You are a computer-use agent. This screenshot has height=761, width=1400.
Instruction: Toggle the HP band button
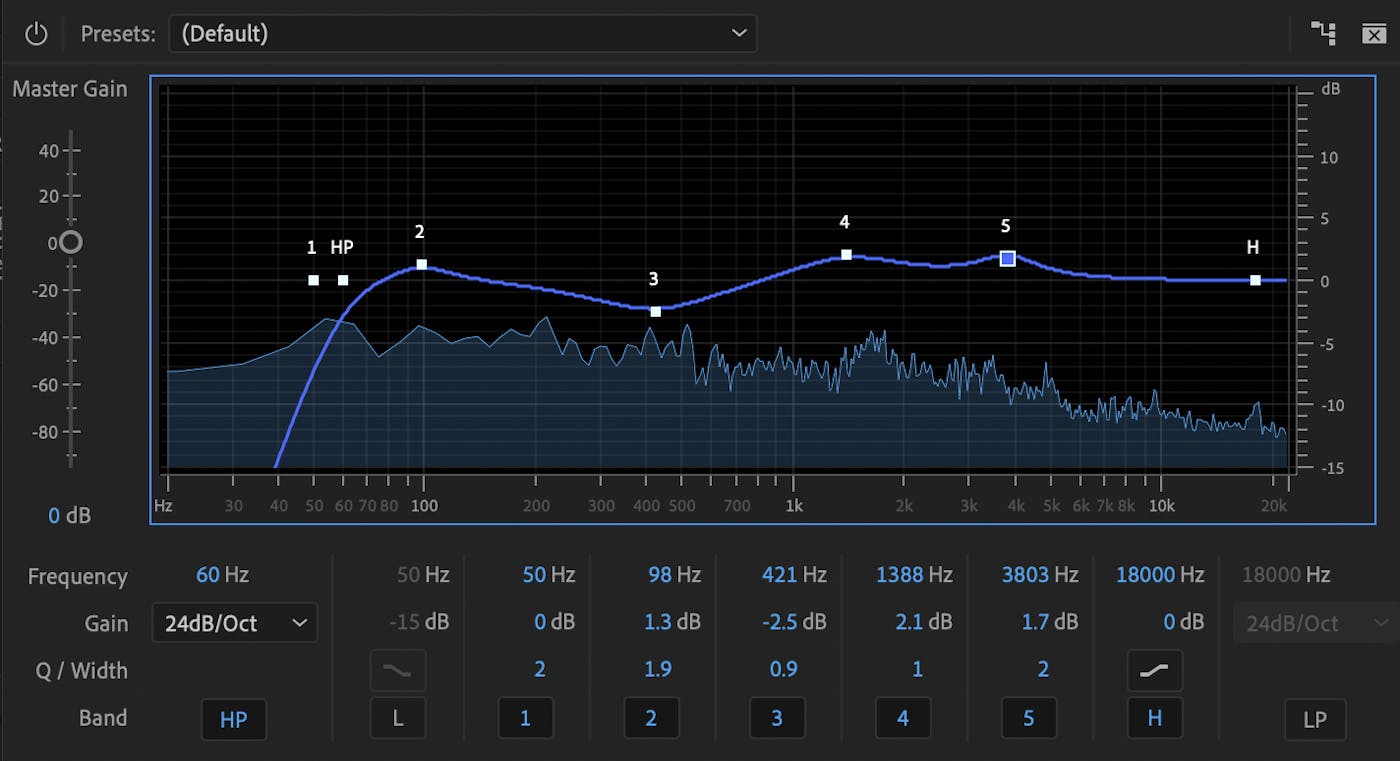[x=234, y=719]
